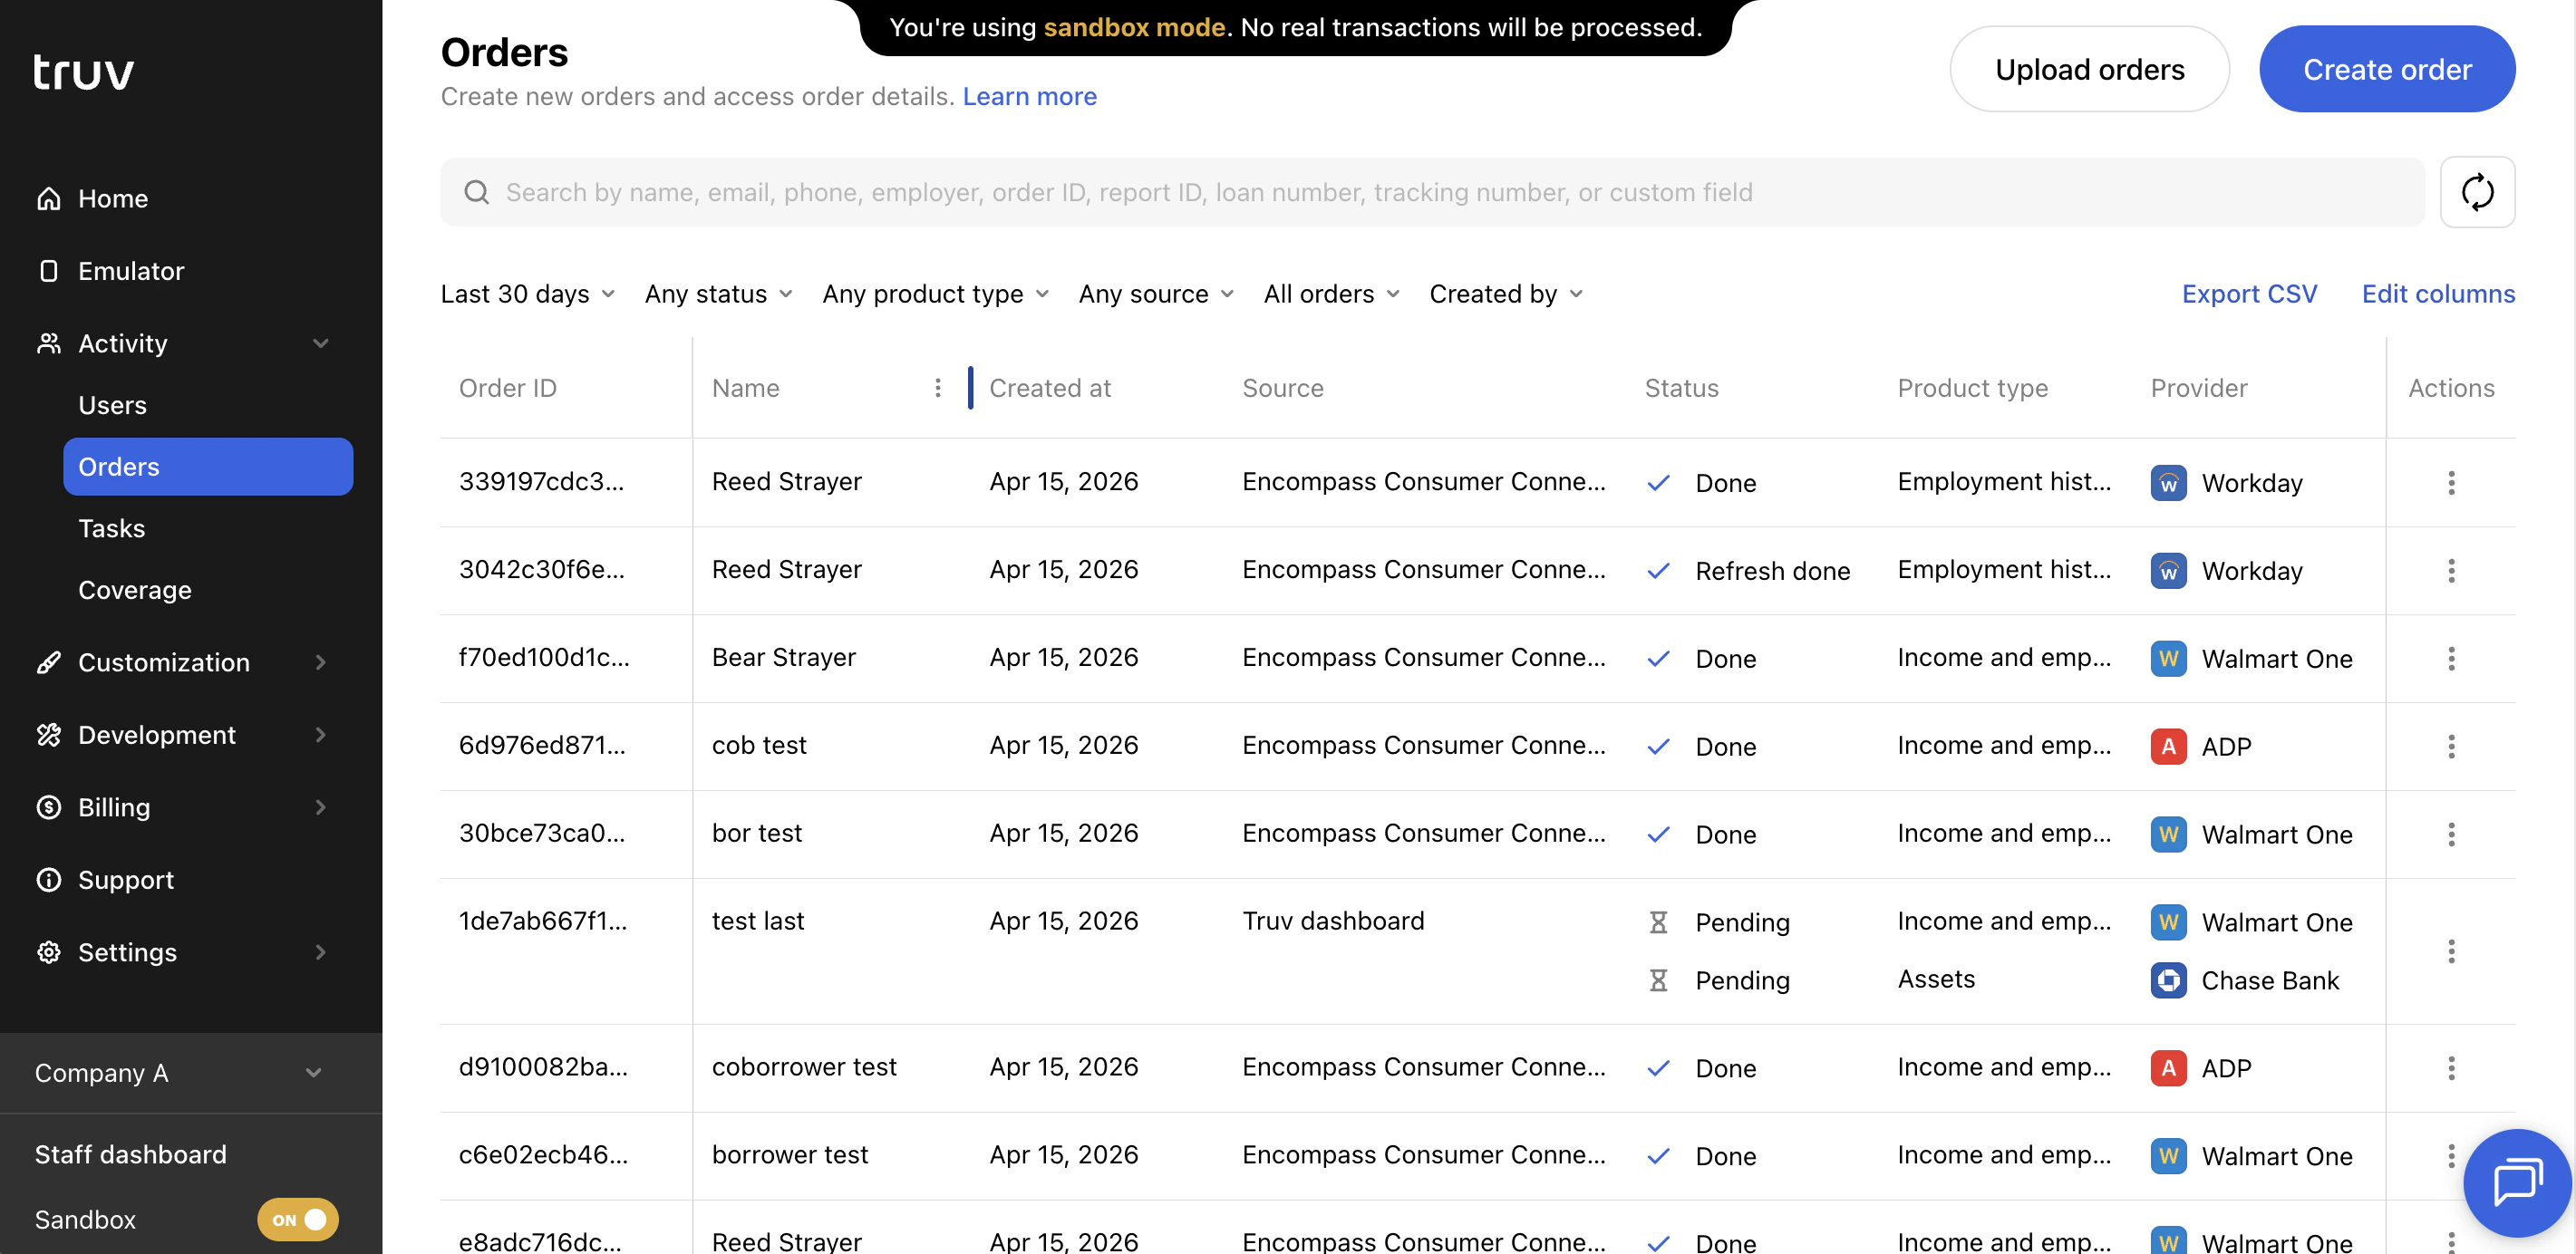This screenshot has height=1254, width=2576.
Task: Click name 'borrower test'
Action: 790,1155
